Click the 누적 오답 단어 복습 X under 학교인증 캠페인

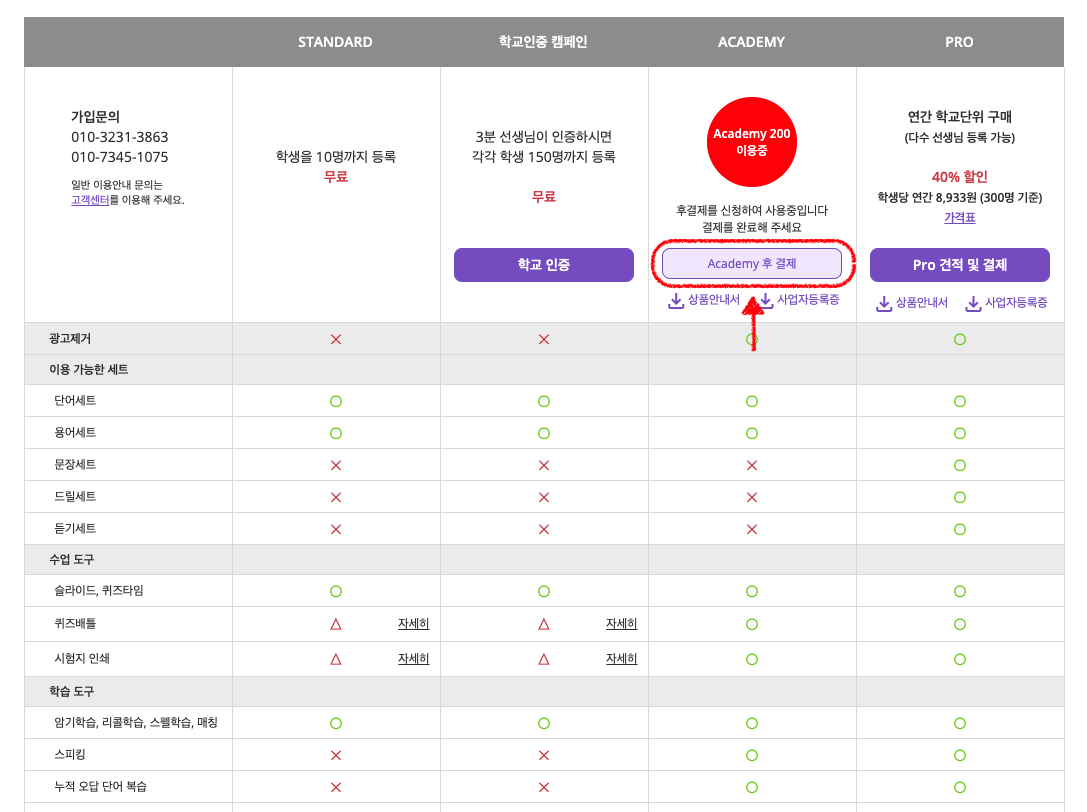(544, 787)
